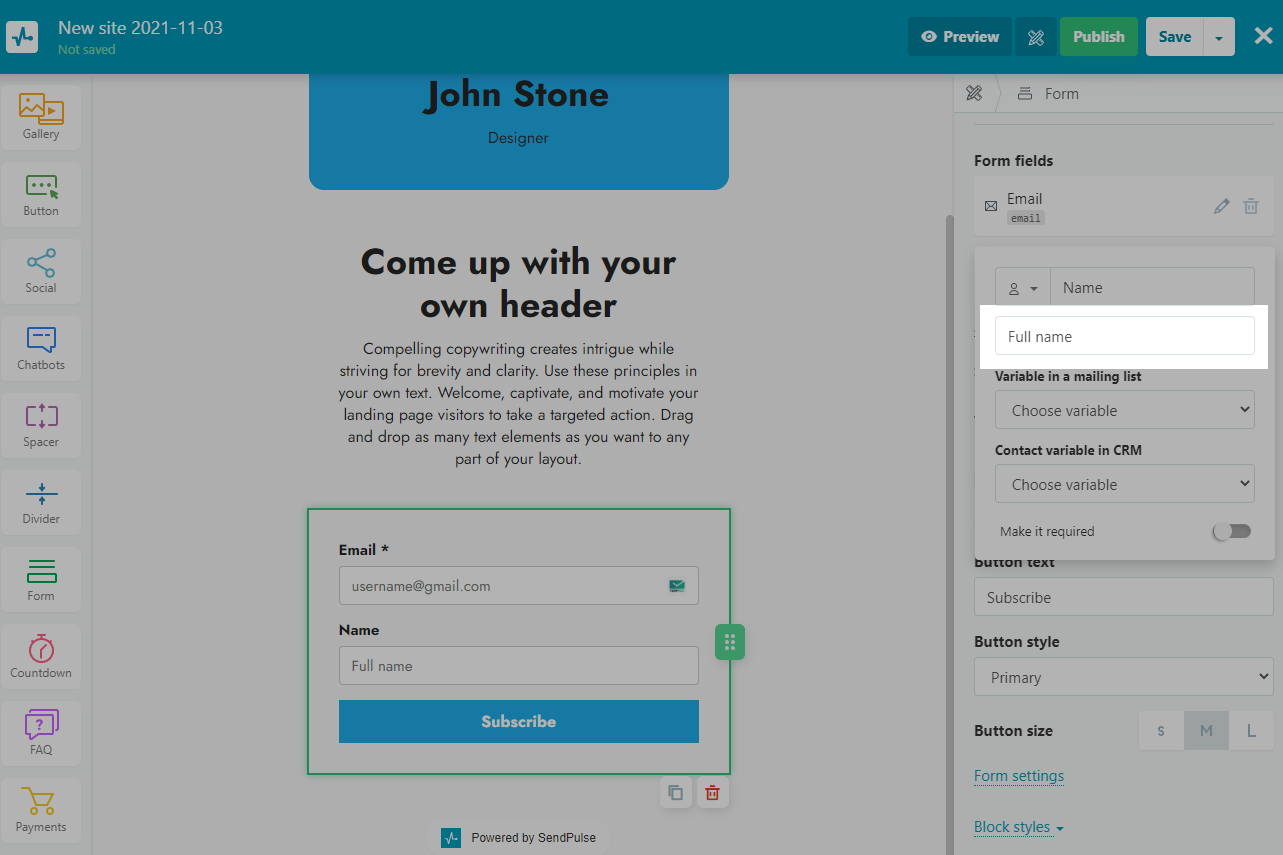1283x855 pixels.
Task: Select the Payments cart element
Action: [x=41, y=810]
